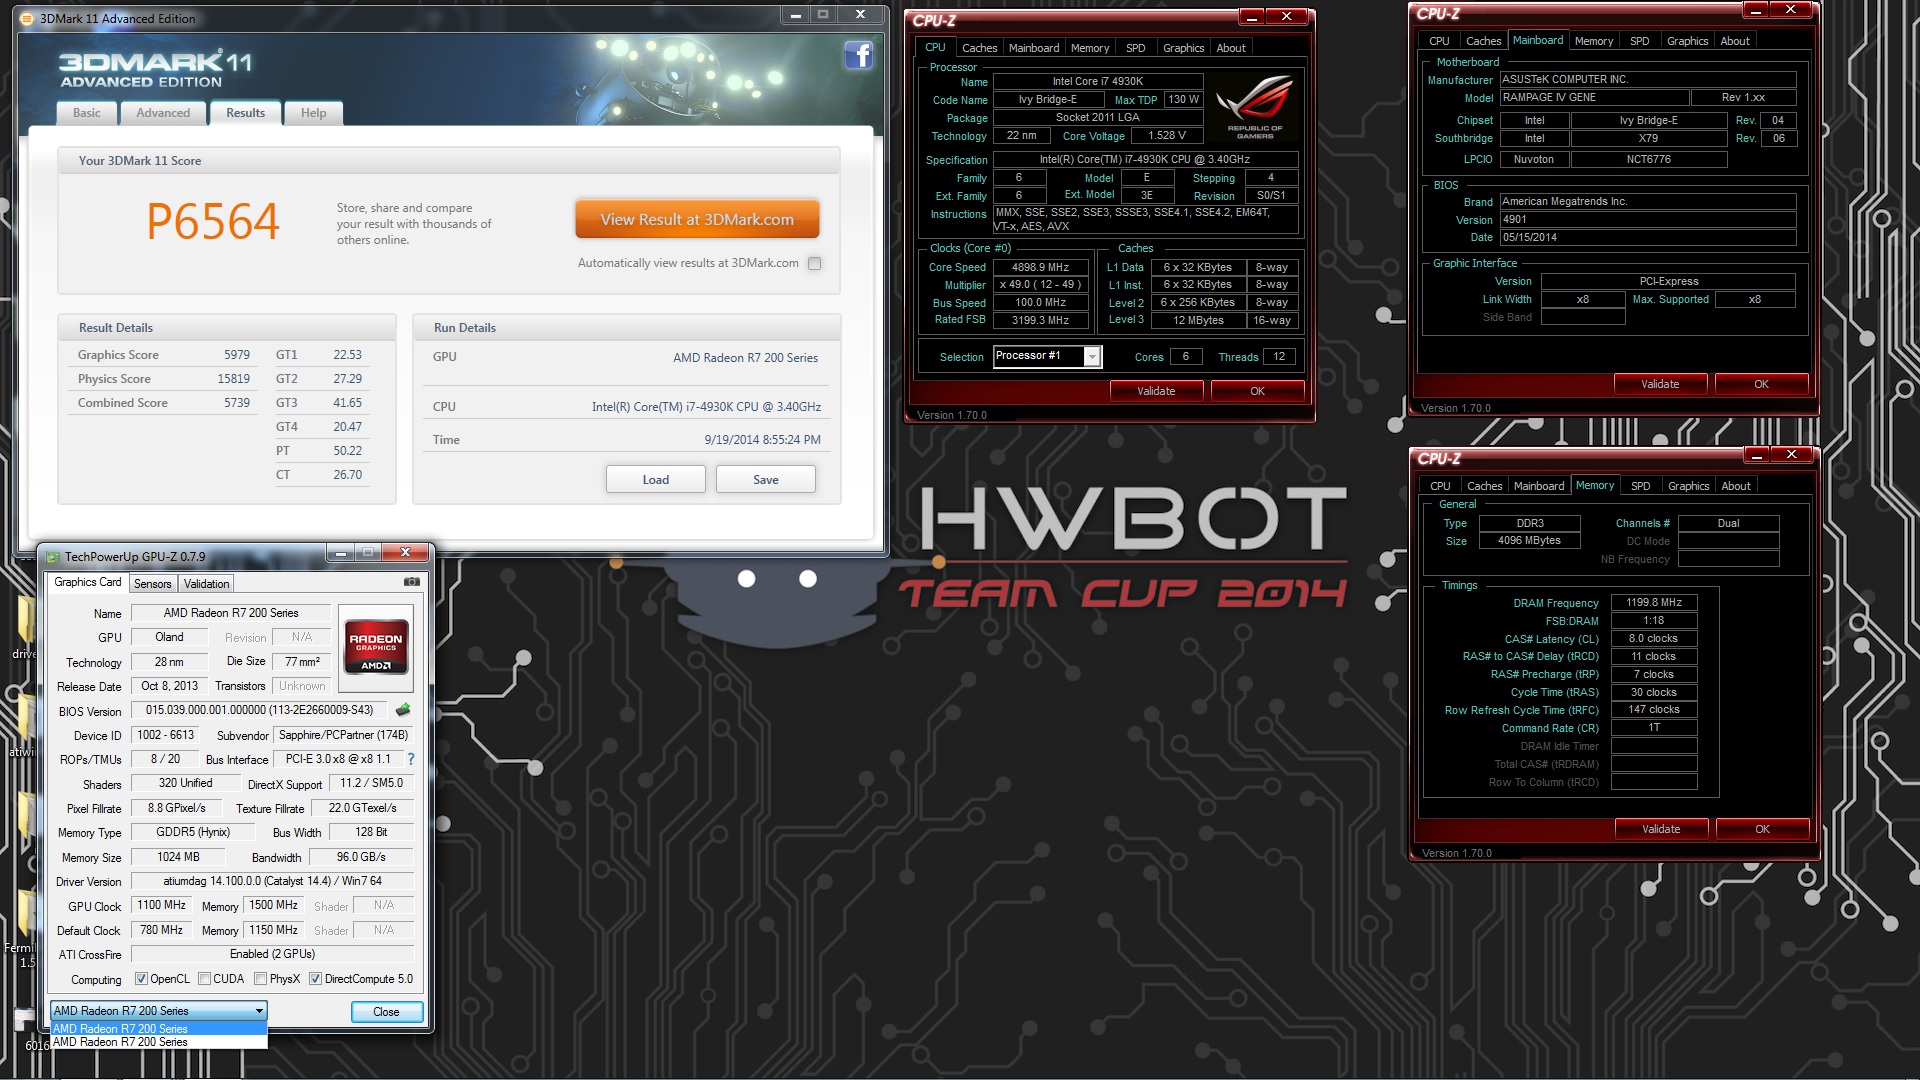
Task: Click the GPU name field in GPU-Z
Action: point(231,613)
